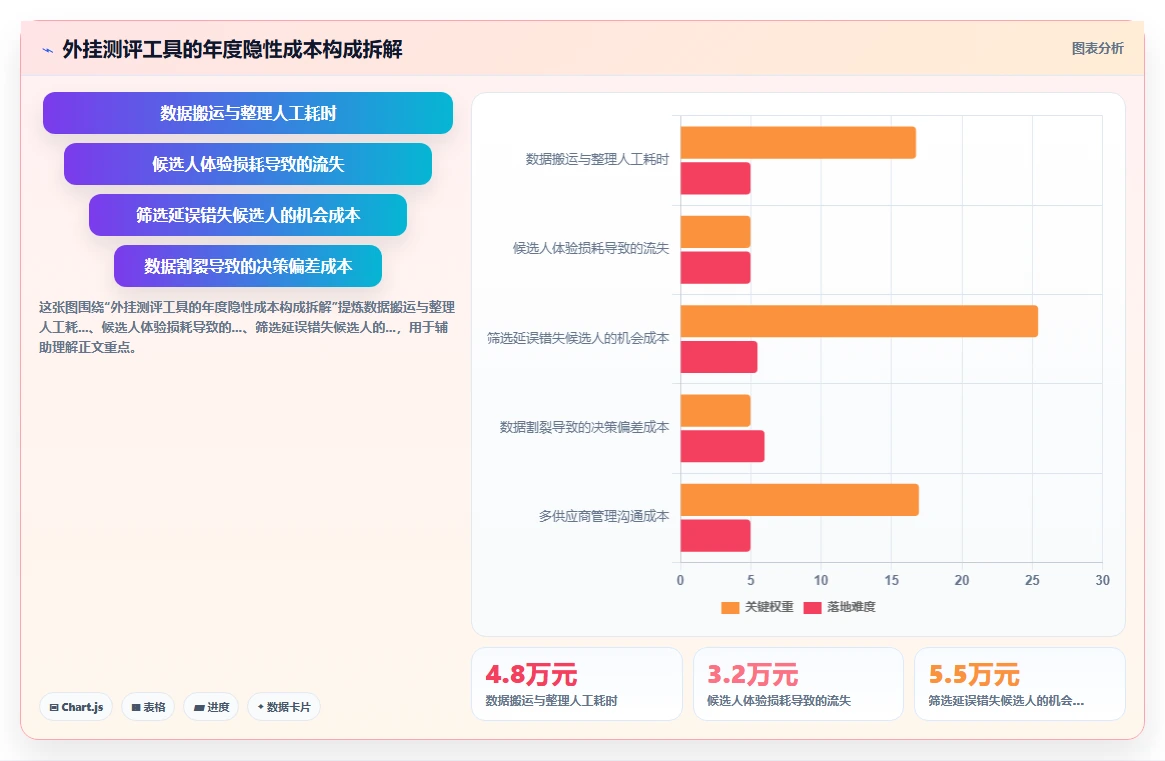The height and width of the screenshot is (761, 1165).
Task: Click red bar for 数据割裂导致的决策偏差成本
Action: click(722, 446)
